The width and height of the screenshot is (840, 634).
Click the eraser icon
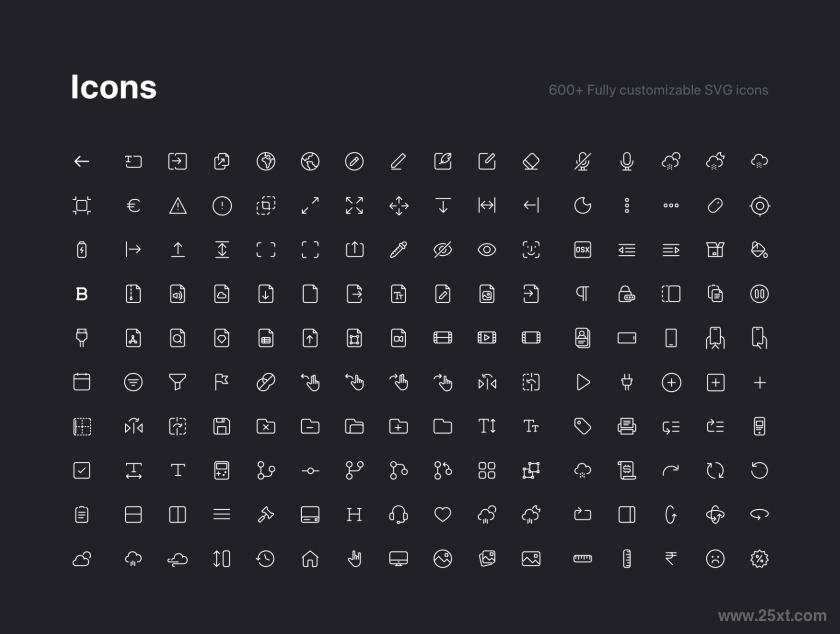pyautogui.click(x=531, y=161)
